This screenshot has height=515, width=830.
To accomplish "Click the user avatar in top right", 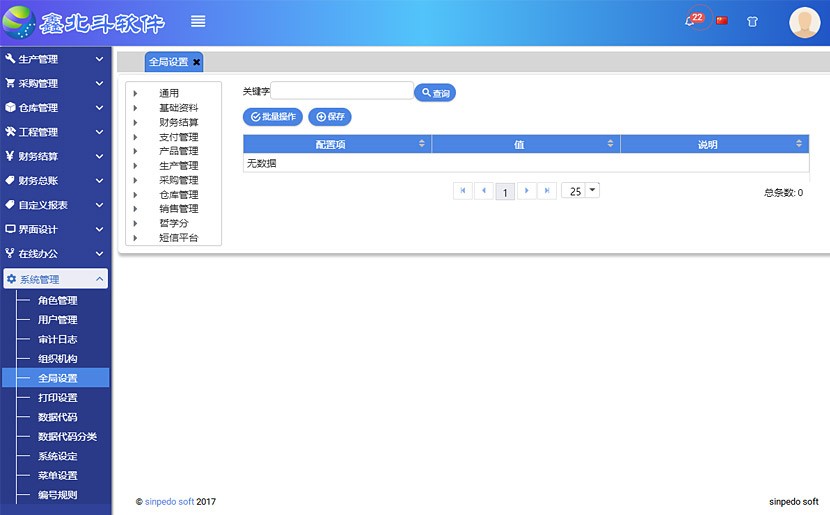I will (x=804, y=22).
